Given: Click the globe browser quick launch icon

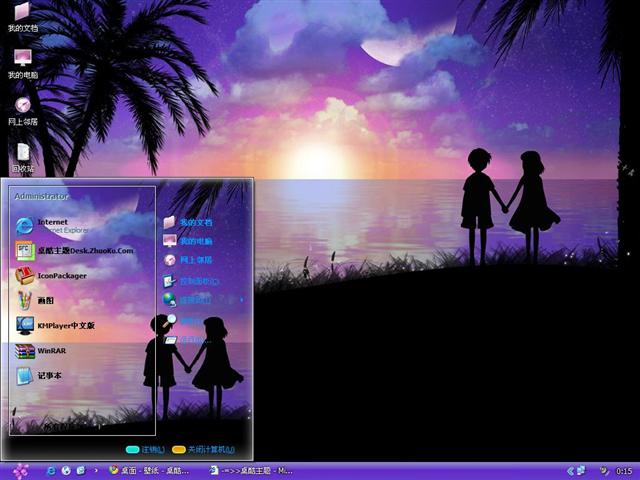Looking at the screenshot, I should [66, 471].
